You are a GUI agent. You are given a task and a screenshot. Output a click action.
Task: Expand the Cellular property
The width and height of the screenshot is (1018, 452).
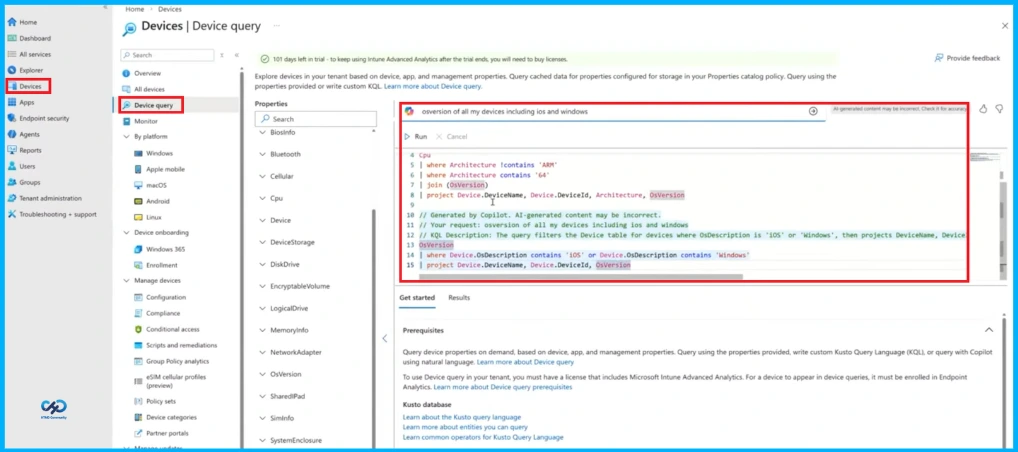point(262,176)
